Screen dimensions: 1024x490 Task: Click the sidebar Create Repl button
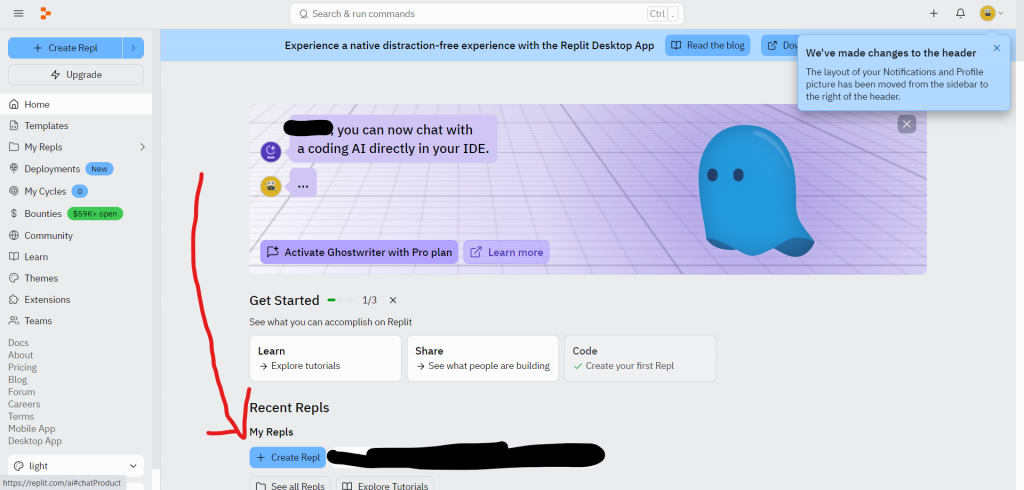tap(65, 48)
